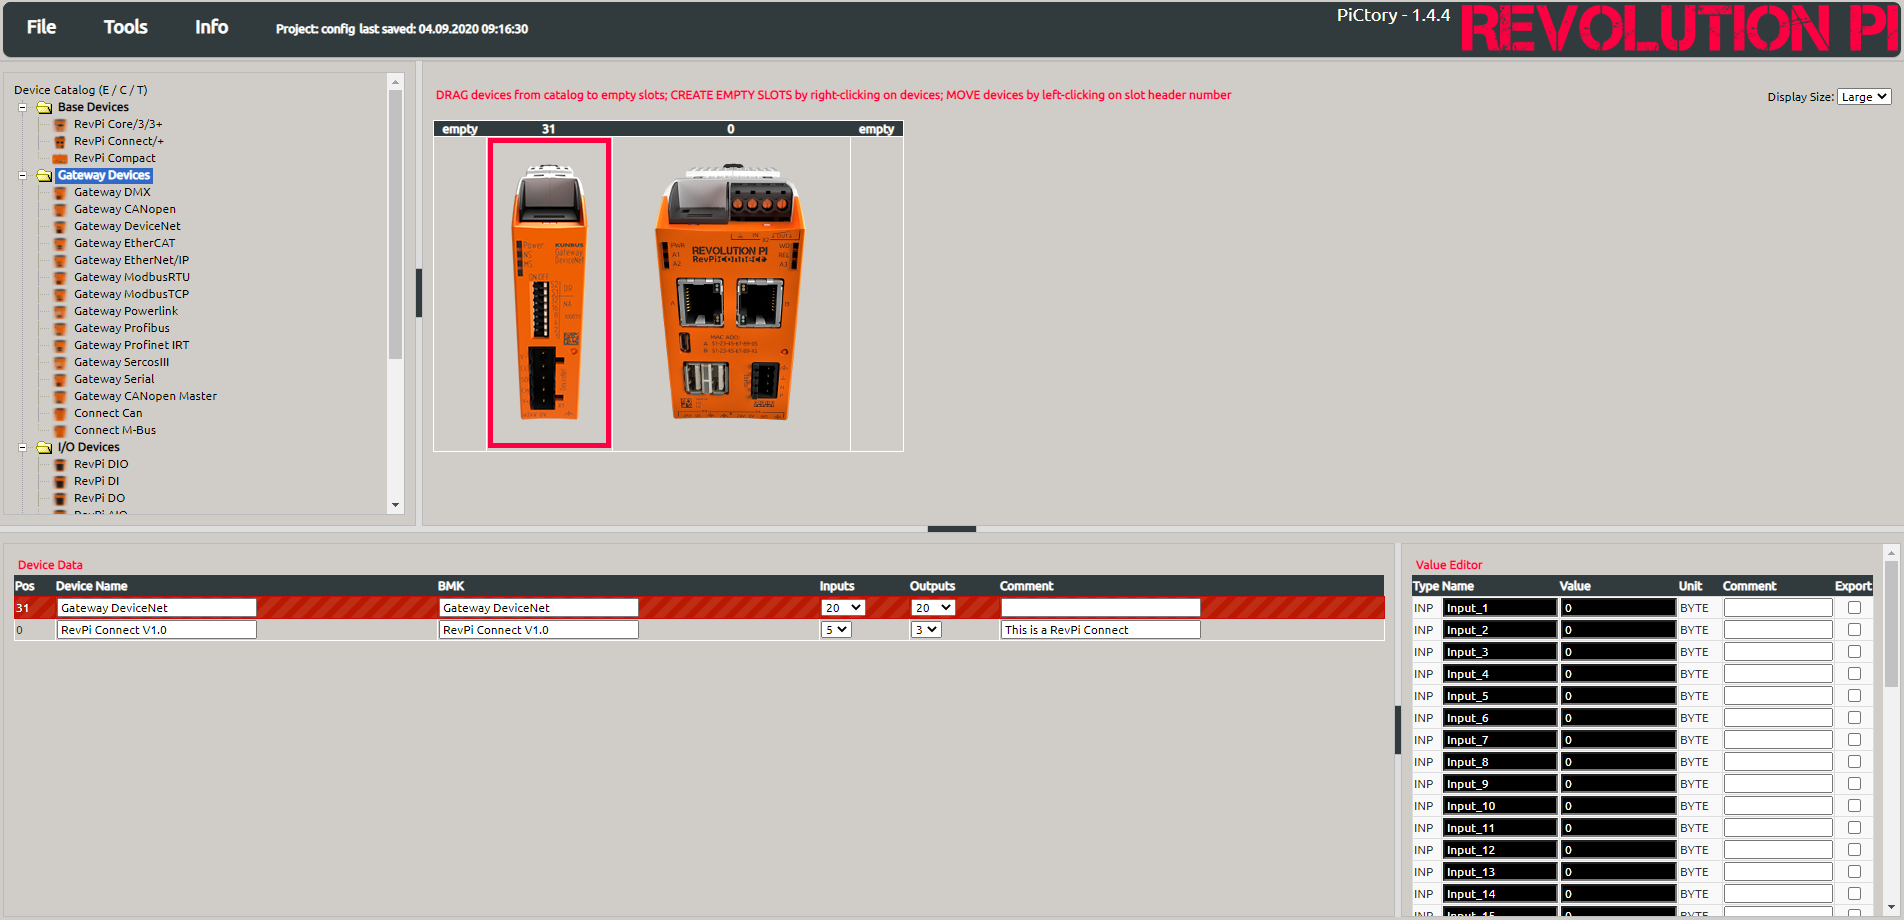Select the RevPi Connect device image

tap(730, 293)
